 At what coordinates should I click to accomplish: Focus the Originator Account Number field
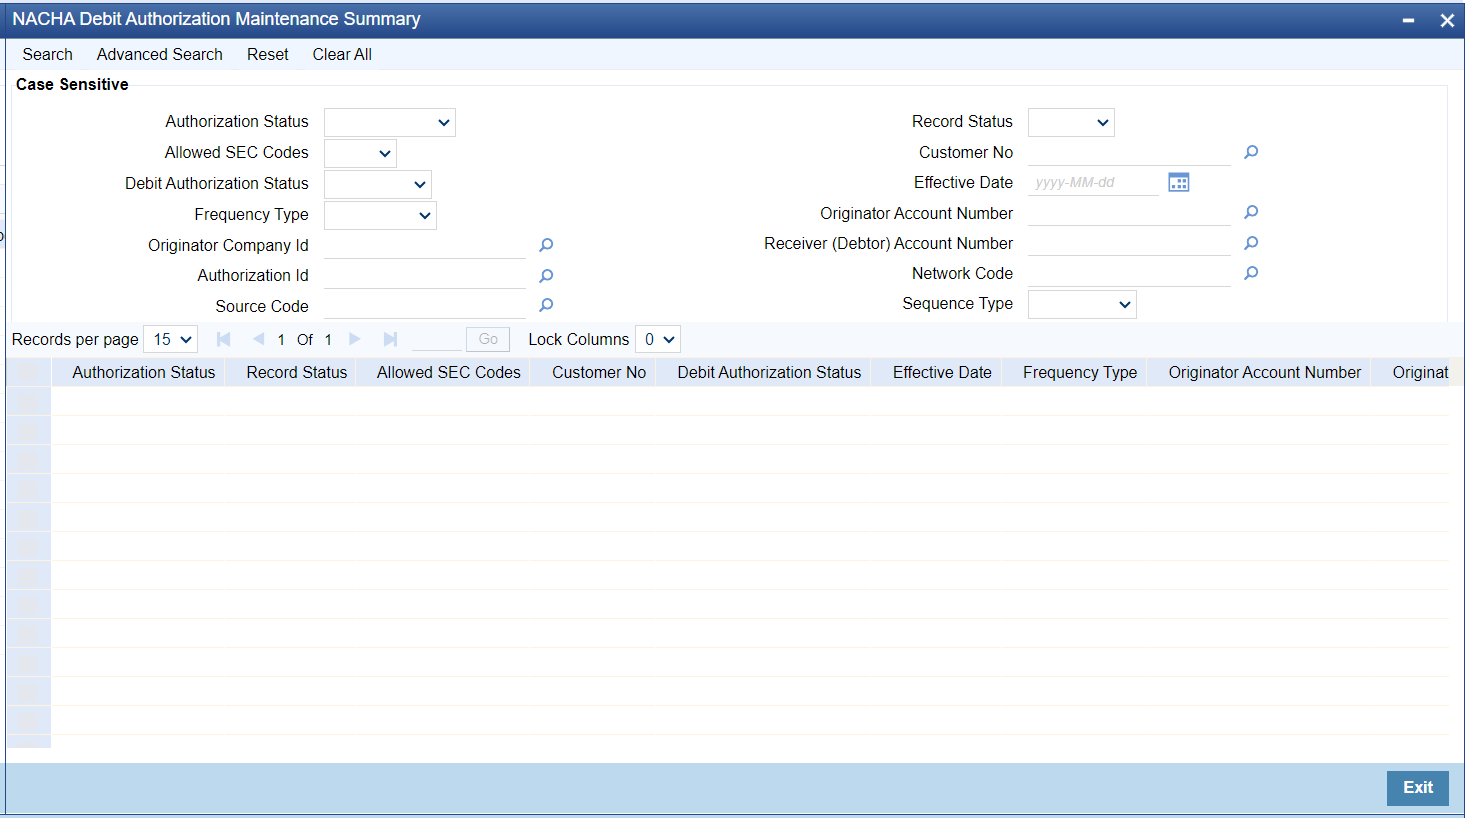[1129, 212]
